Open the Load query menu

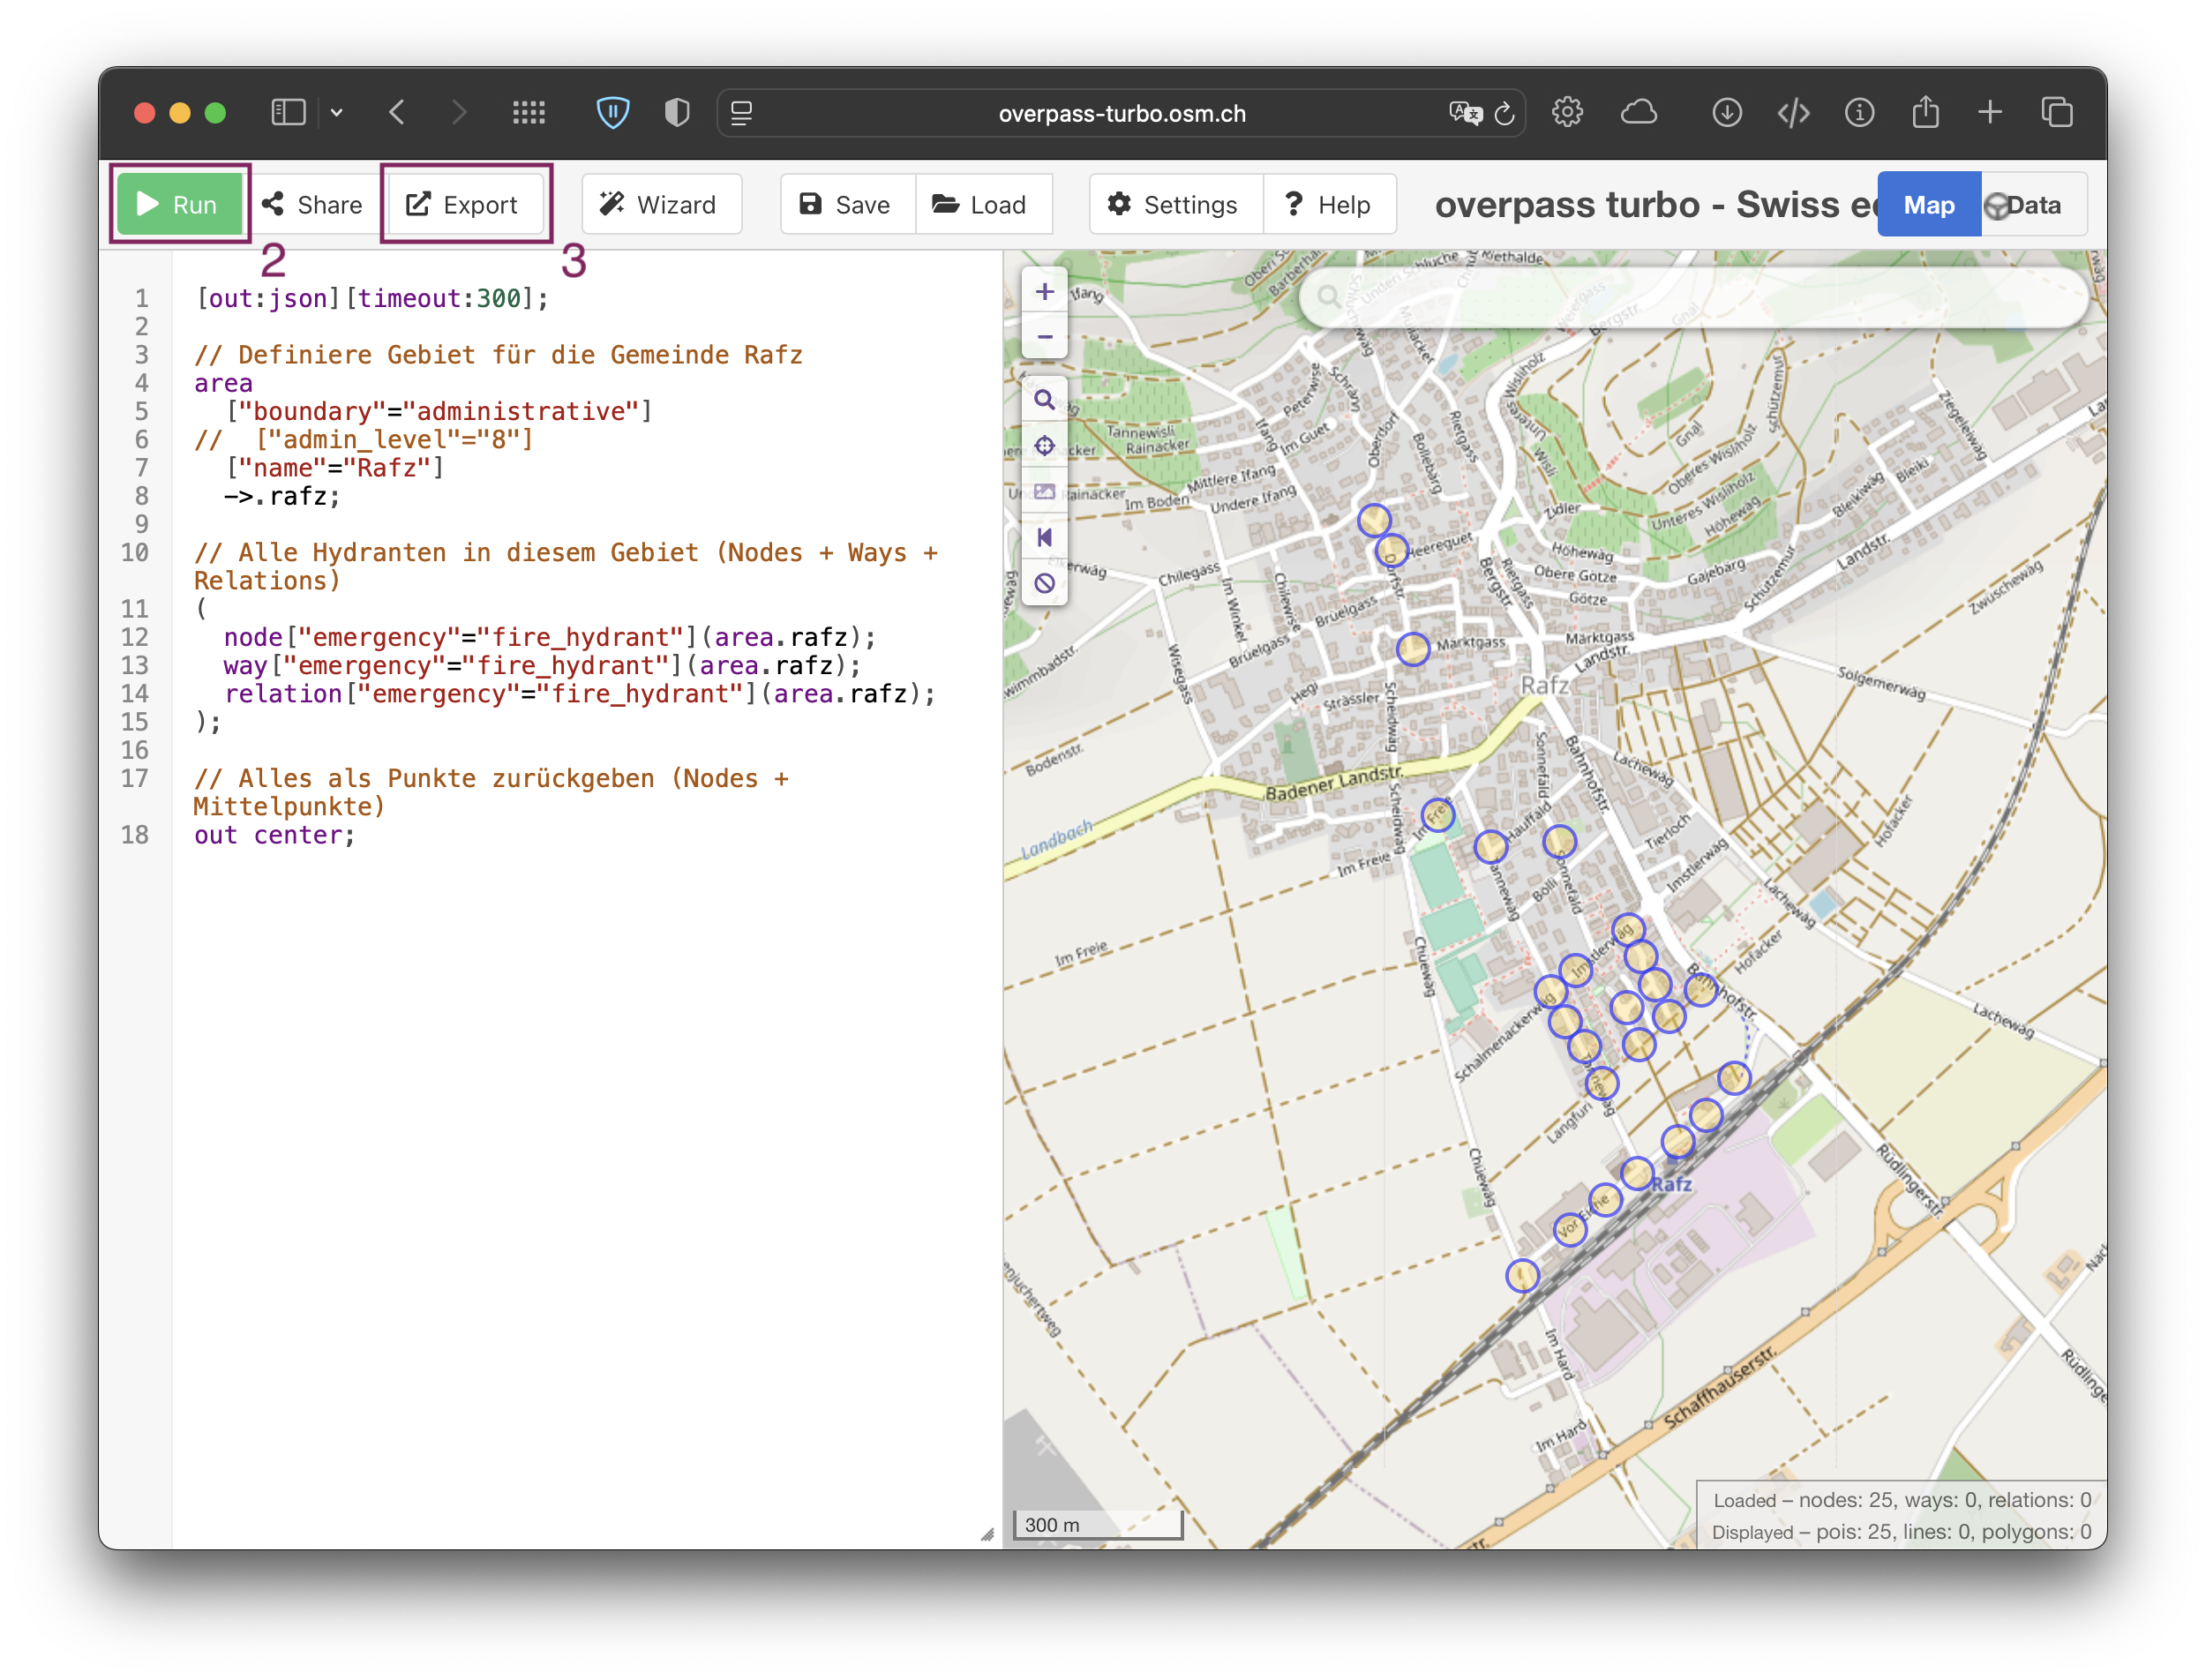[982, 205]
